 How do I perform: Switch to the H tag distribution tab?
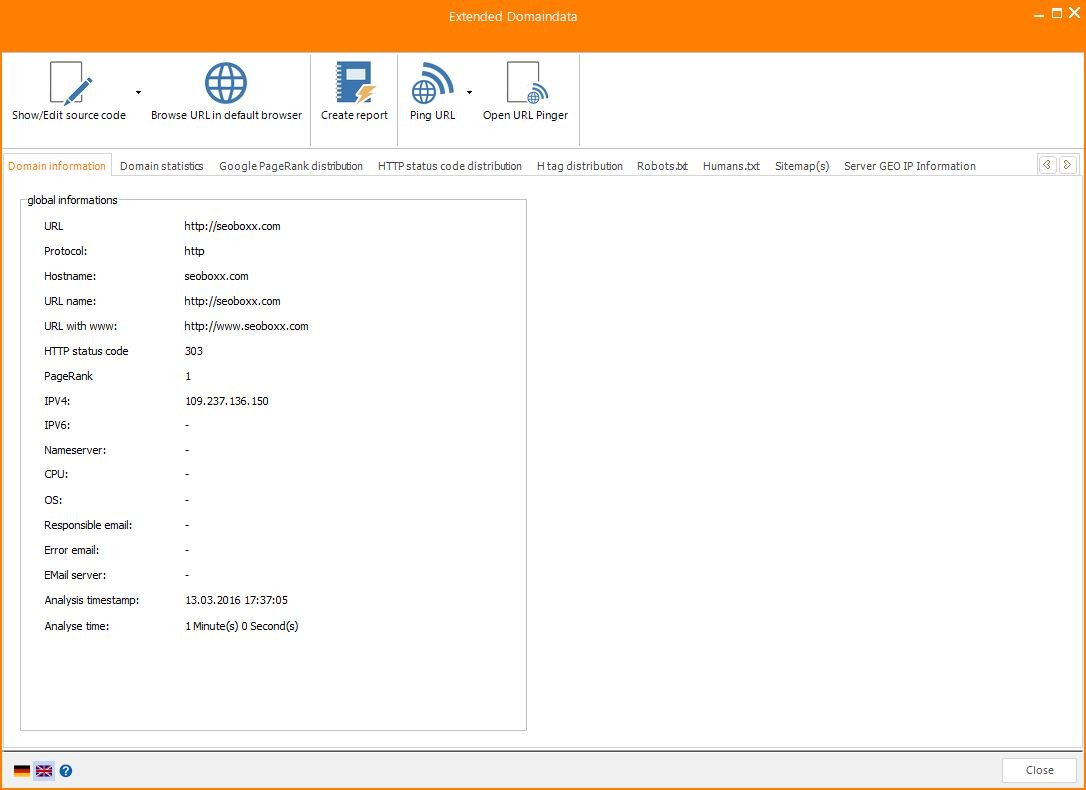tap(580, 166)
